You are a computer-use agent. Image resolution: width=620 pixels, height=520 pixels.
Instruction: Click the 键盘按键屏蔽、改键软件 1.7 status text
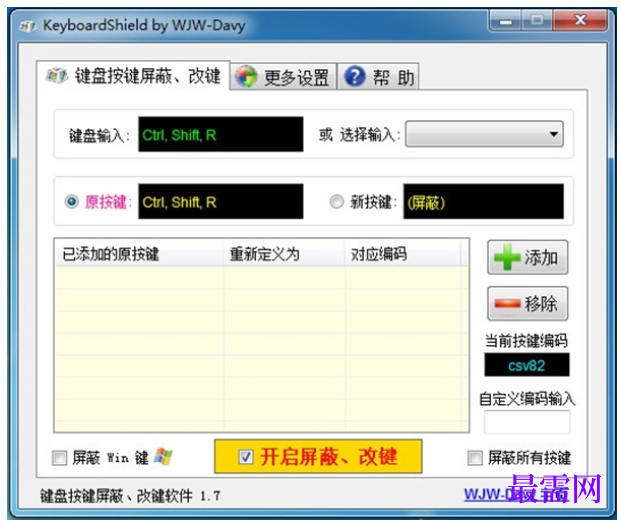pyautogui.click(x=130, y=496)
